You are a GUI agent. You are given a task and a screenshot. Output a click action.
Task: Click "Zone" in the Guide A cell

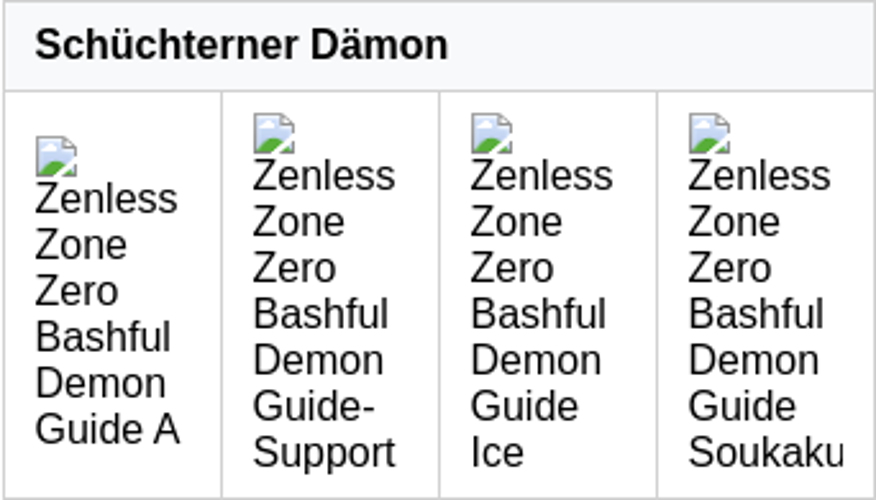pos(81,245)
